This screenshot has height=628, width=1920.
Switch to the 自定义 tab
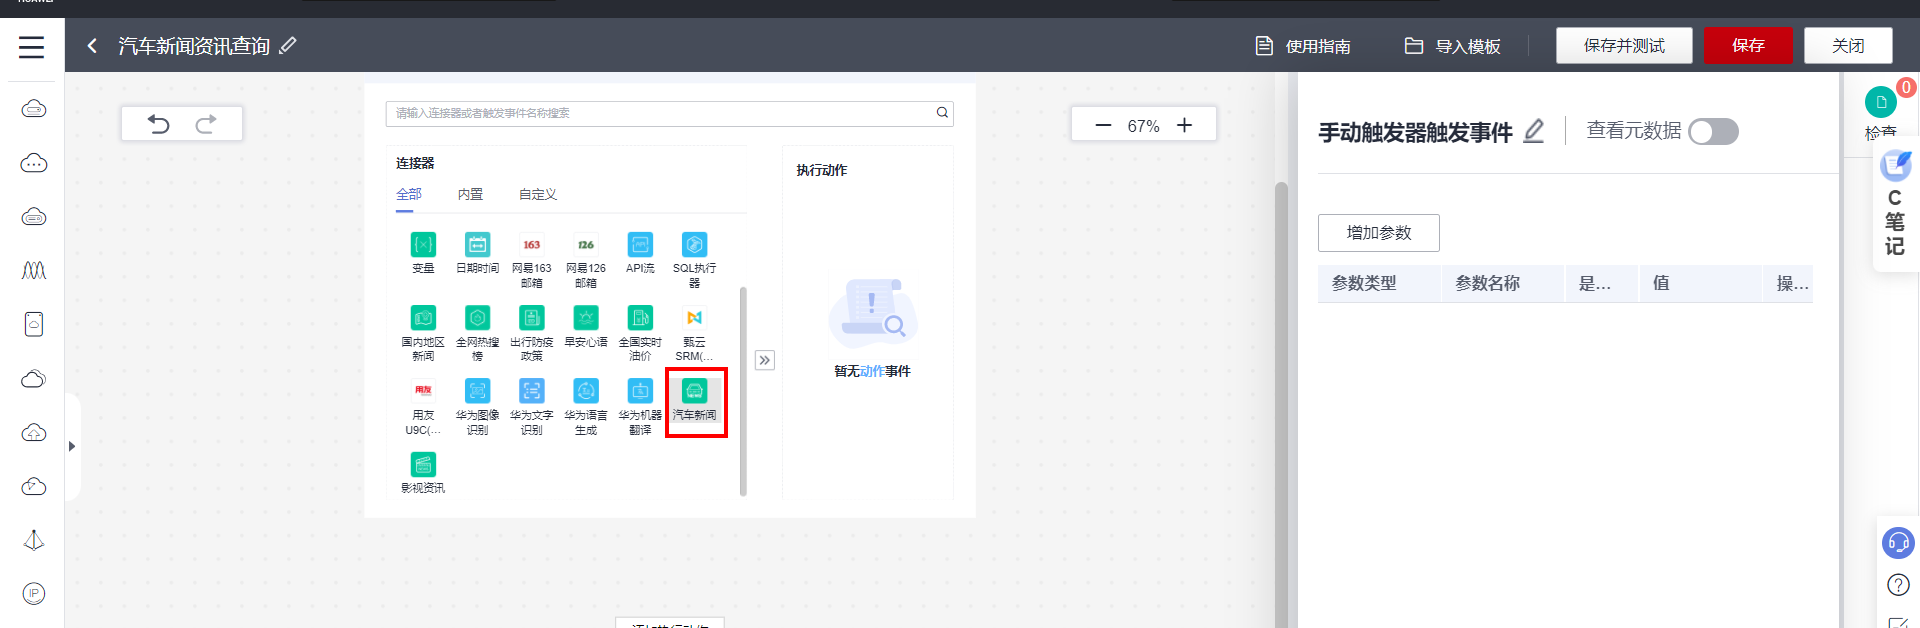tap(538, 194)
